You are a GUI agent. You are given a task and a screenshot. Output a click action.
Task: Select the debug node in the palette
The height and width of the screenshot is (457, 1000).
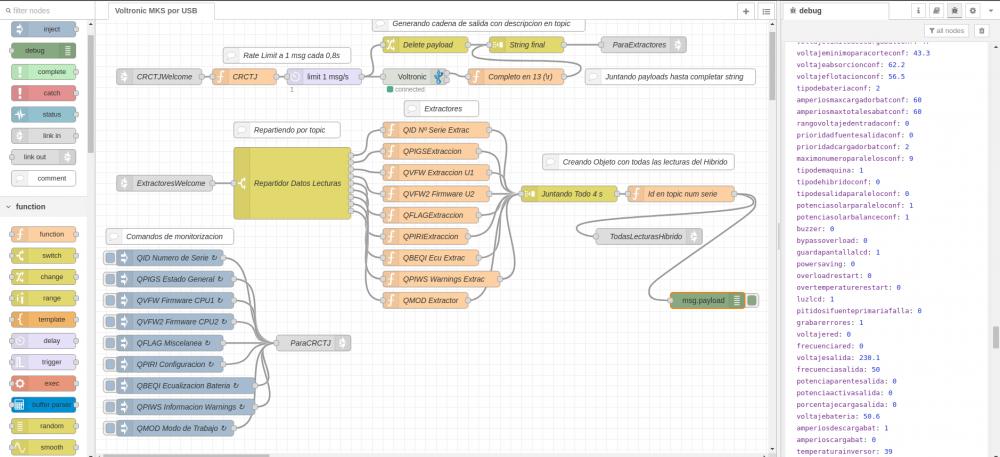click(44, 50)
